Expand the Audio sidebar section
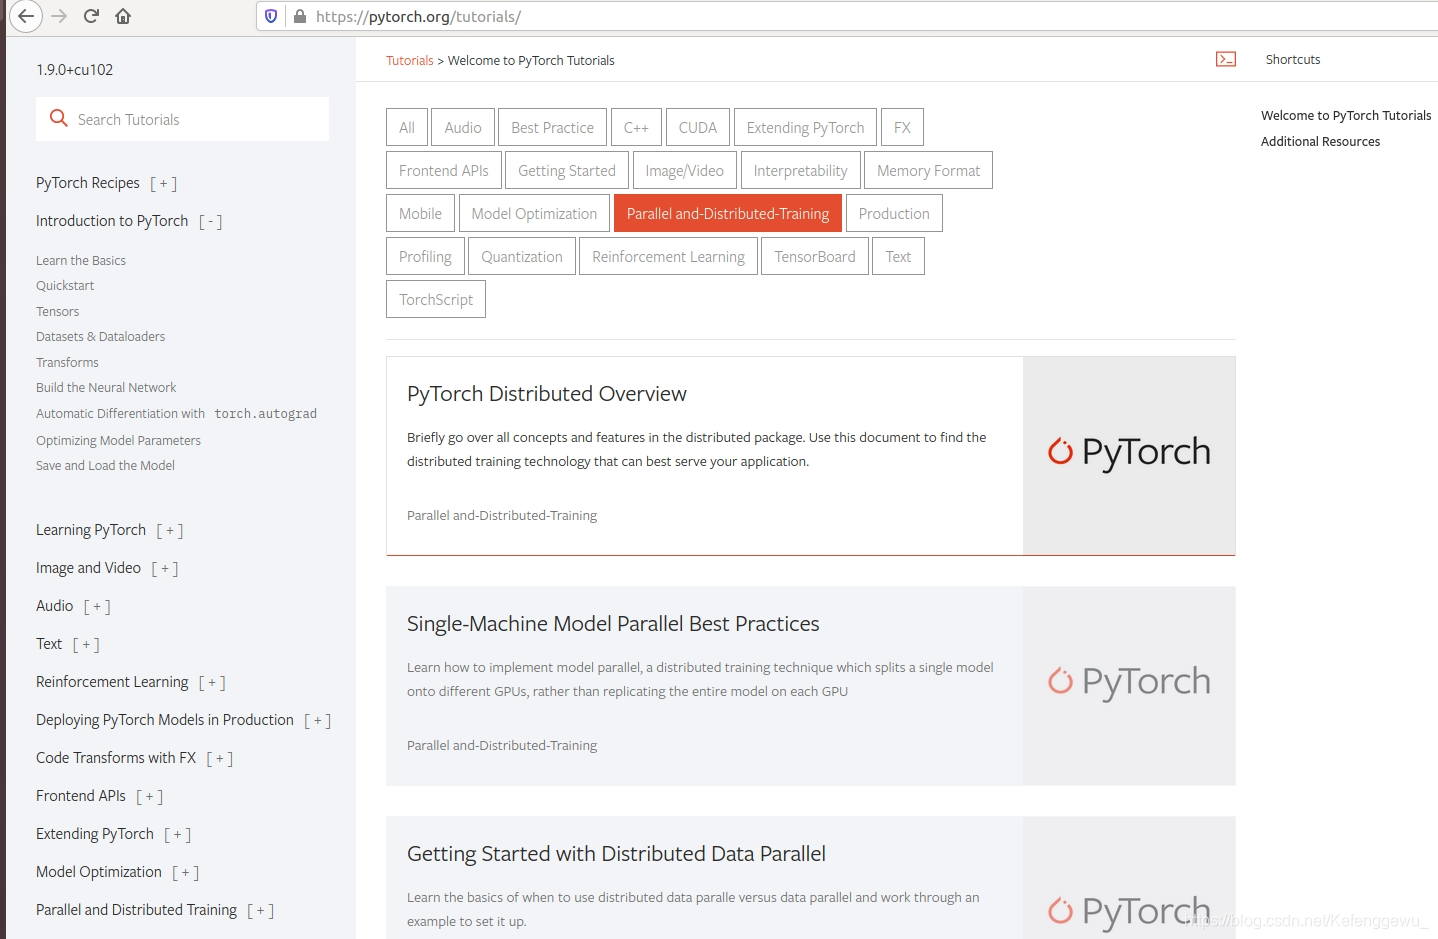 97,607
